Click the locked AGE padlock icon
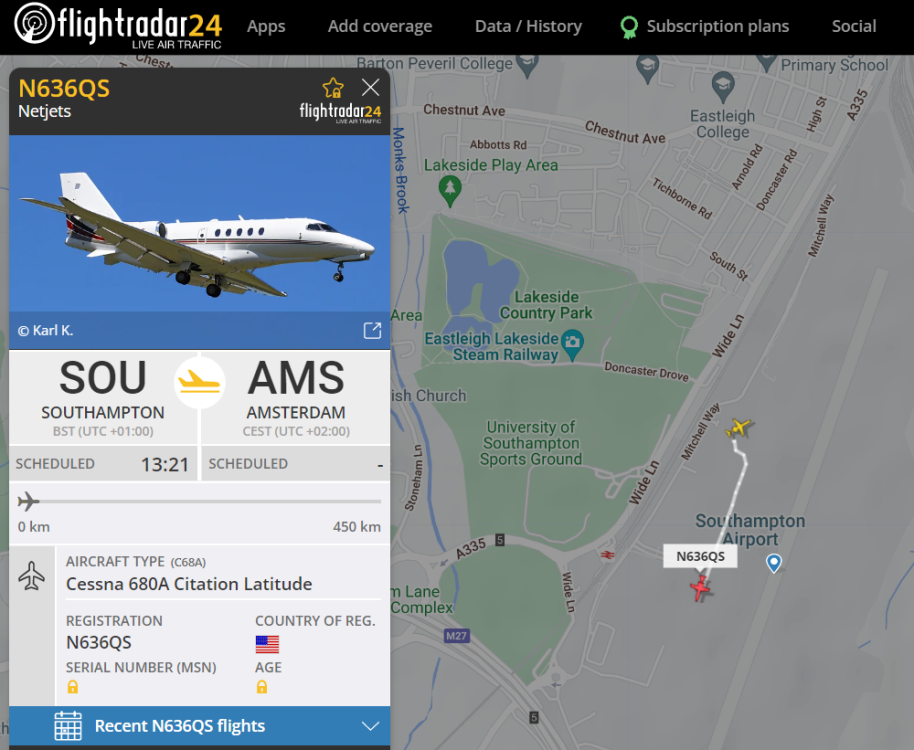 262,686
